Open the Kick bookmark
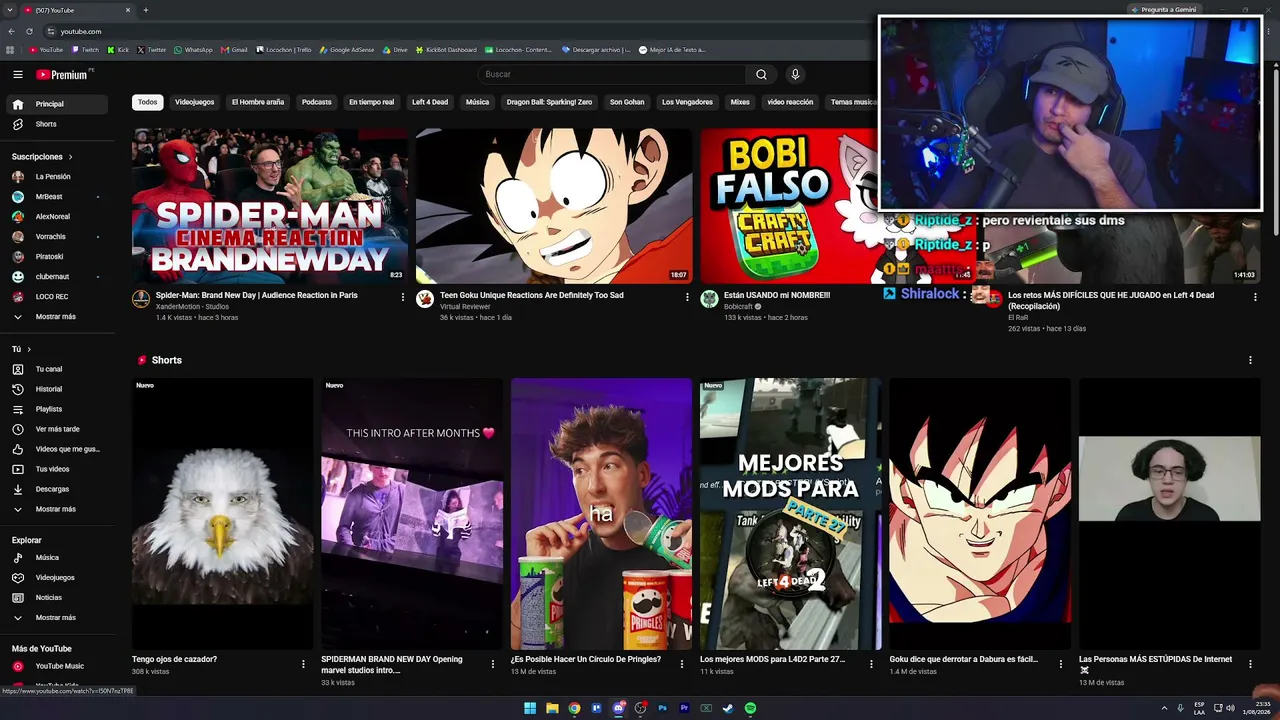1280x720 pixels. click(119, 50)
